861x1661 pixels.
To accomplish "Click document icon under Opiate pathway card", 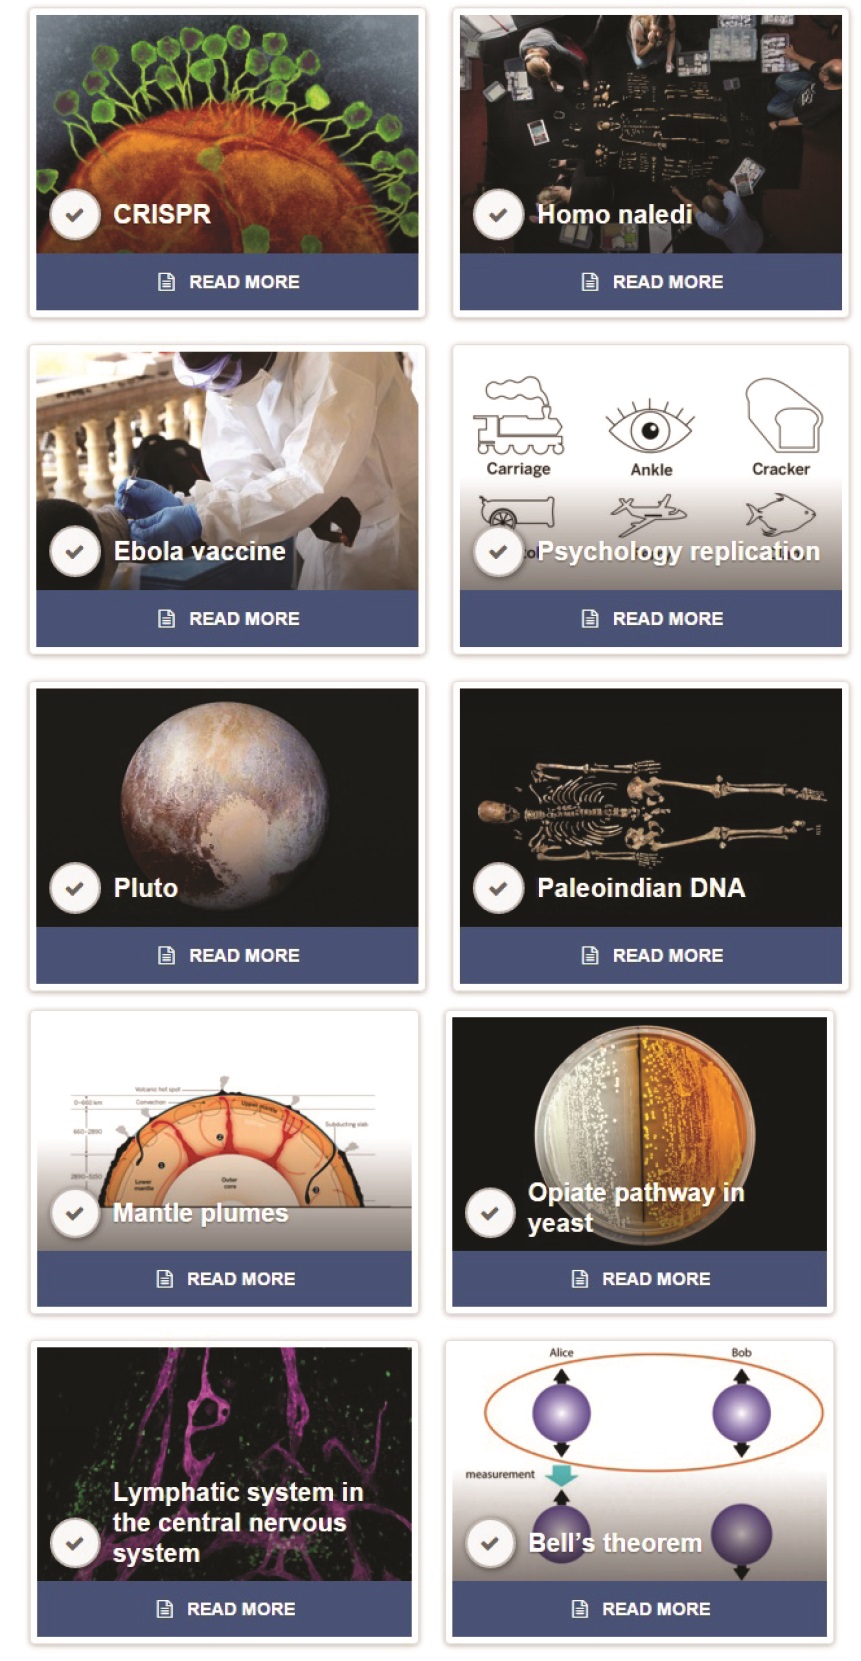I will [580, 1279].
